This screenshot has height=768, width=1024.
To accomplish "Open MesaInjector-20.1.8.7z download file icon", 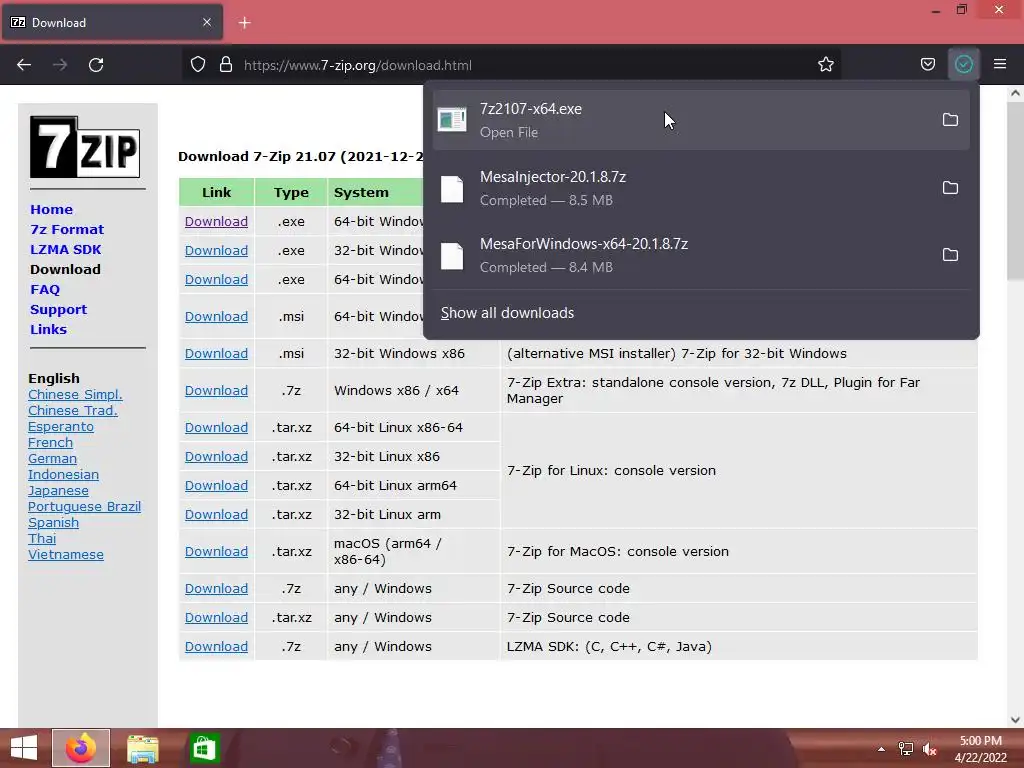I will click(452, 189).
